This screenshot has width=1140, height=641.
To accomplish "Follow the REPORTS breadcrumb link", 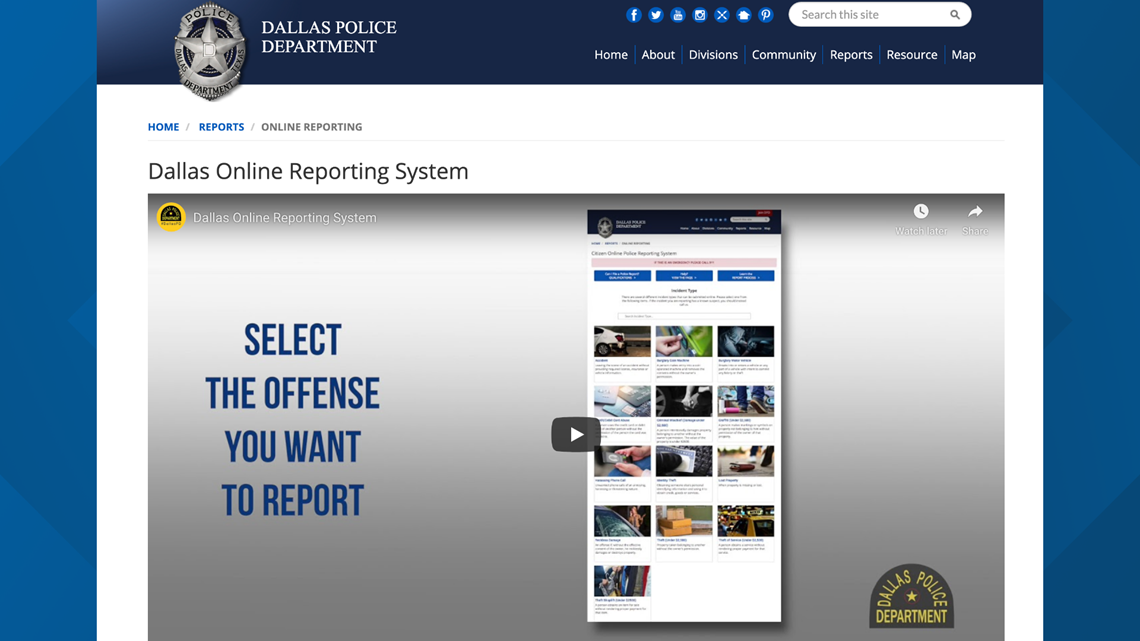I will pos(221,126).
